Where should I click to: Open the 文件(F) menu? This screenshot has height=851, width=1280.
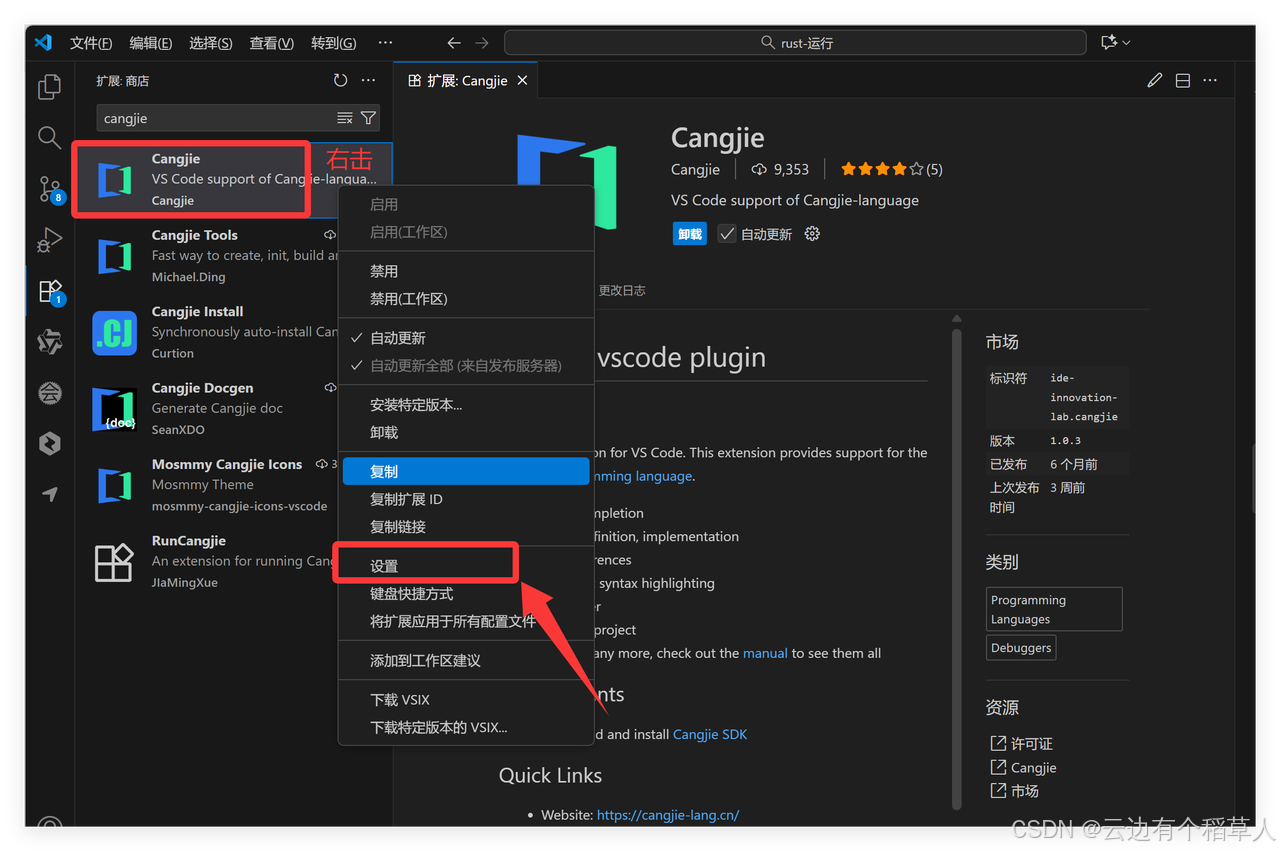click(x=91, y=43)
